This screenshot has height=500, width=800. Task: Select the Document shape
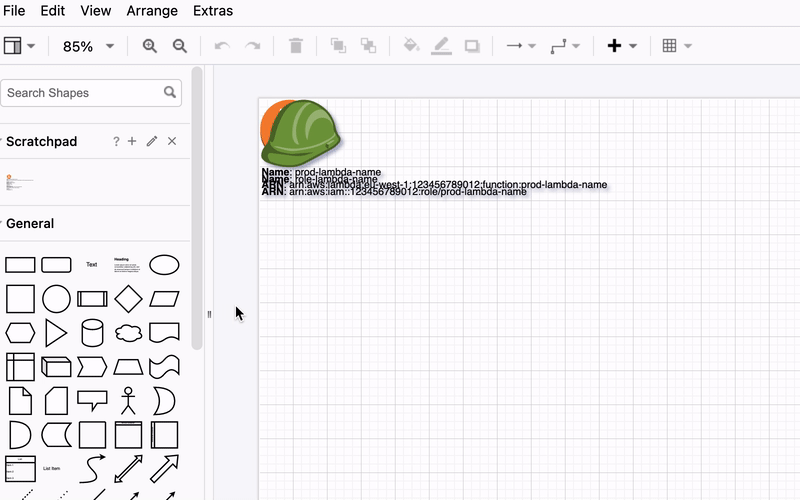pyautogui.click(x=164, y=333)
